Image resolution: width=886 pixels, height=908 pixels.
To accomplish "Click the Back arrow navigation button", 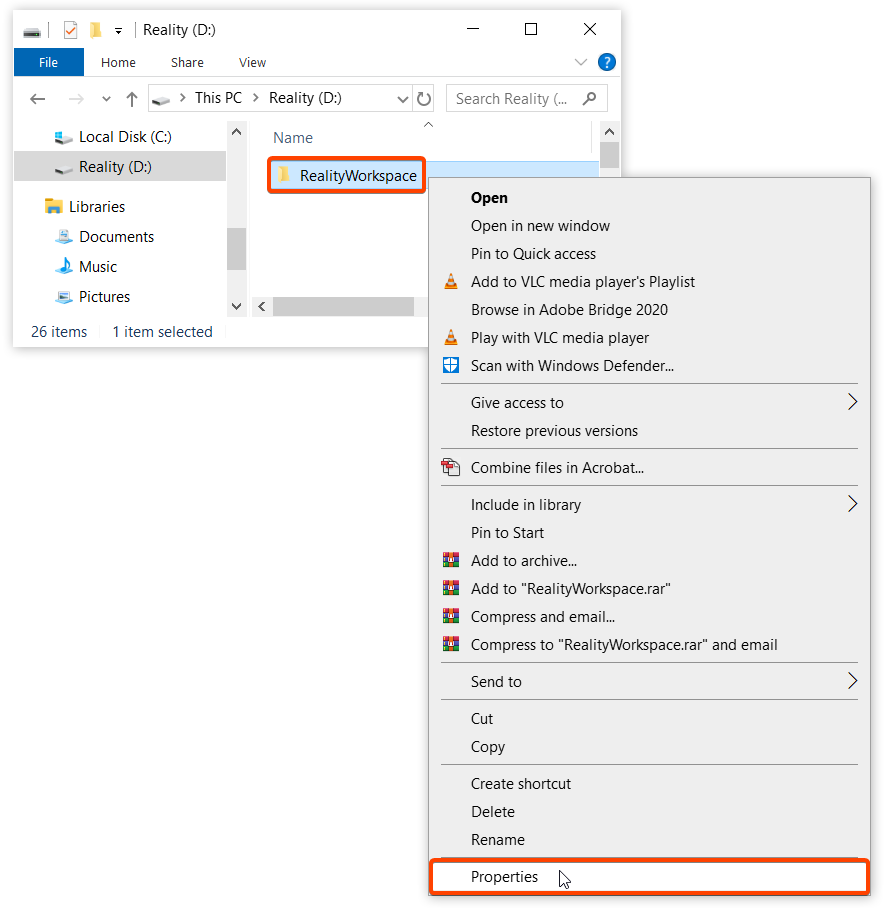I will [38, 98].
